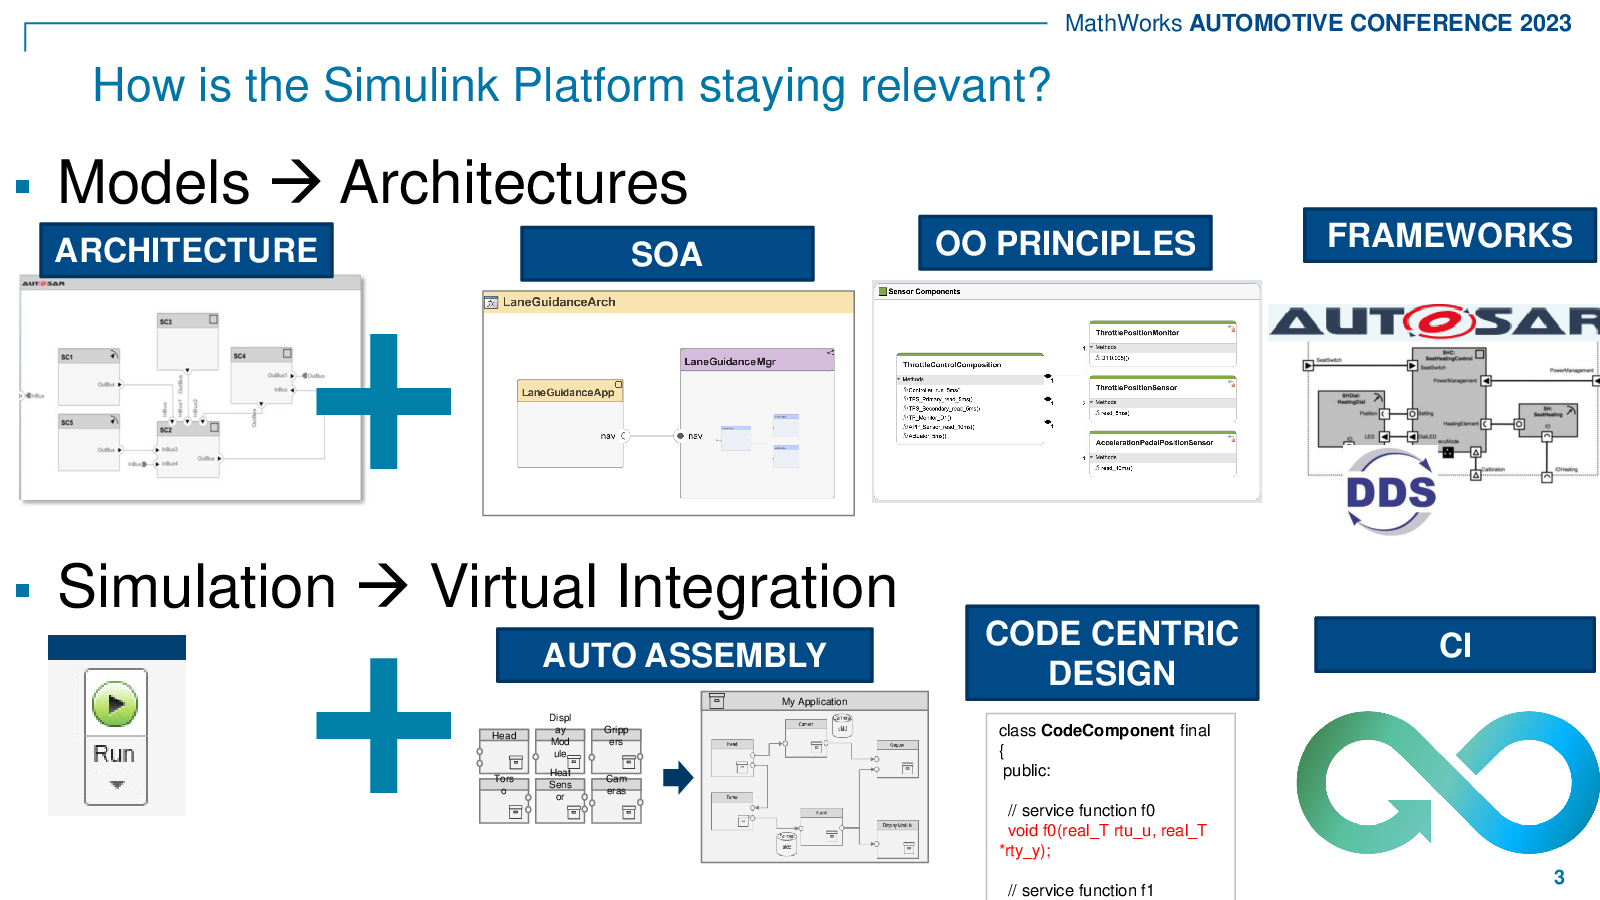Click the red 'void f0(real_T rtu_u' code line

tap(1107, 831)
